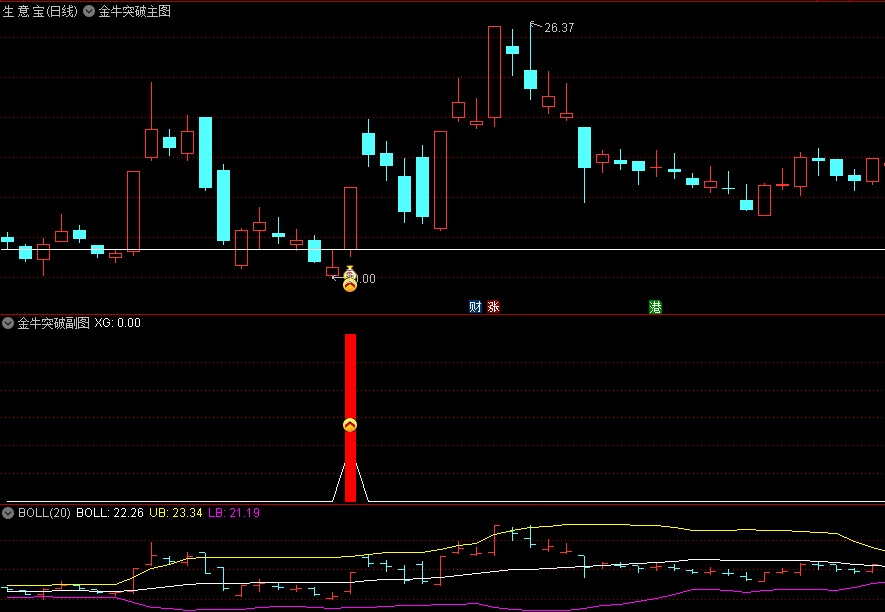
Task: Click the 金牛突破主图 indicator name
Action: click(x=134, y=11)
